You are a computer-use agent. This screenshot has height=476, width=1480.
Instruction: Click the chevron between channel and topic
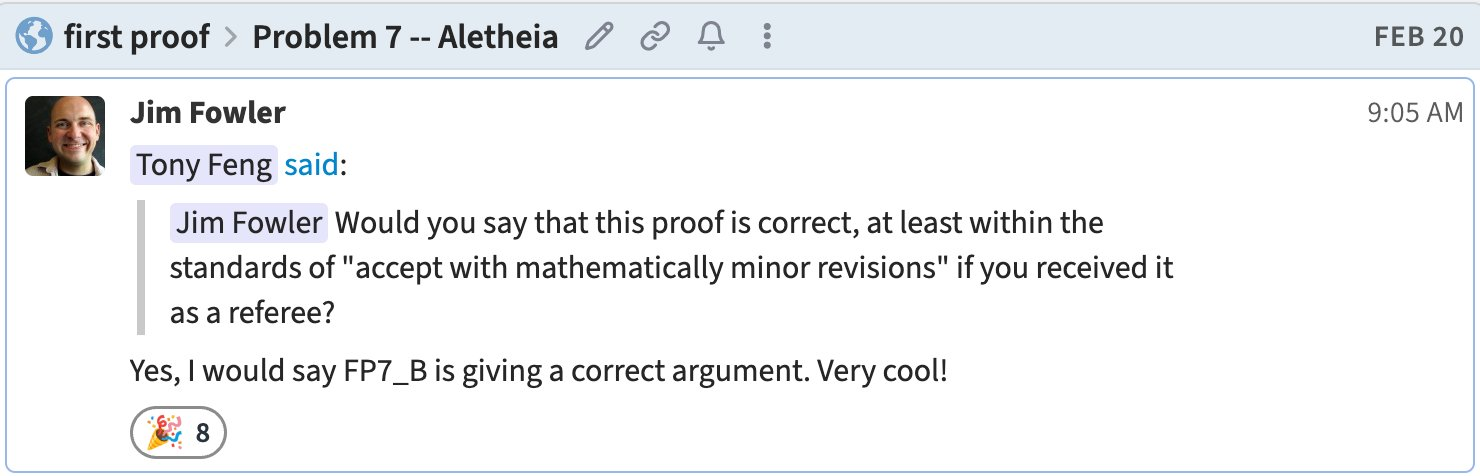[x=231, y=39]
